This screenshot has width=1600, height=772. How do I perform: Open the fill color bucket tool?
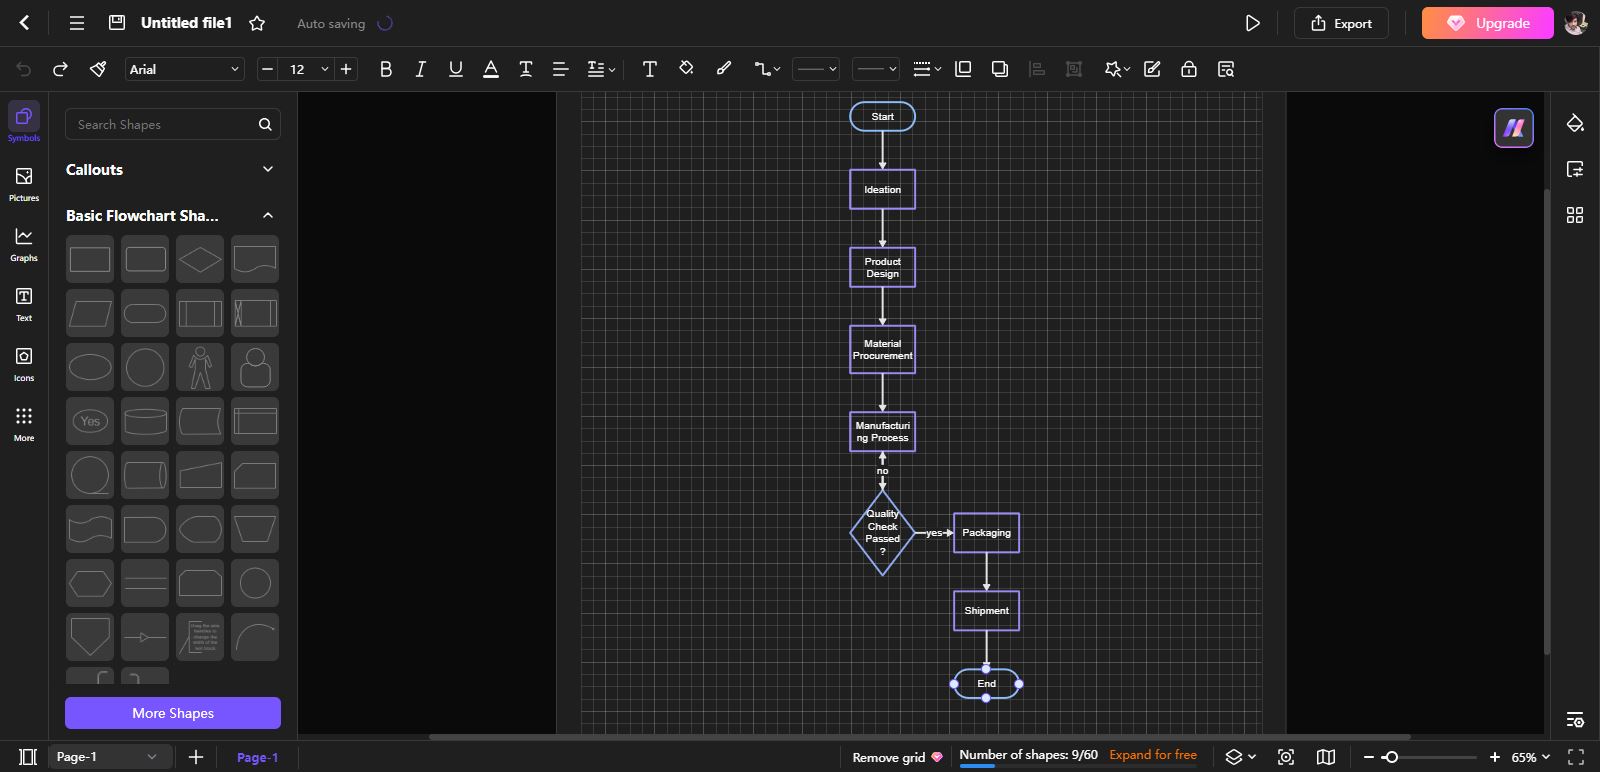pyautogui.click(x=686, y=68)
